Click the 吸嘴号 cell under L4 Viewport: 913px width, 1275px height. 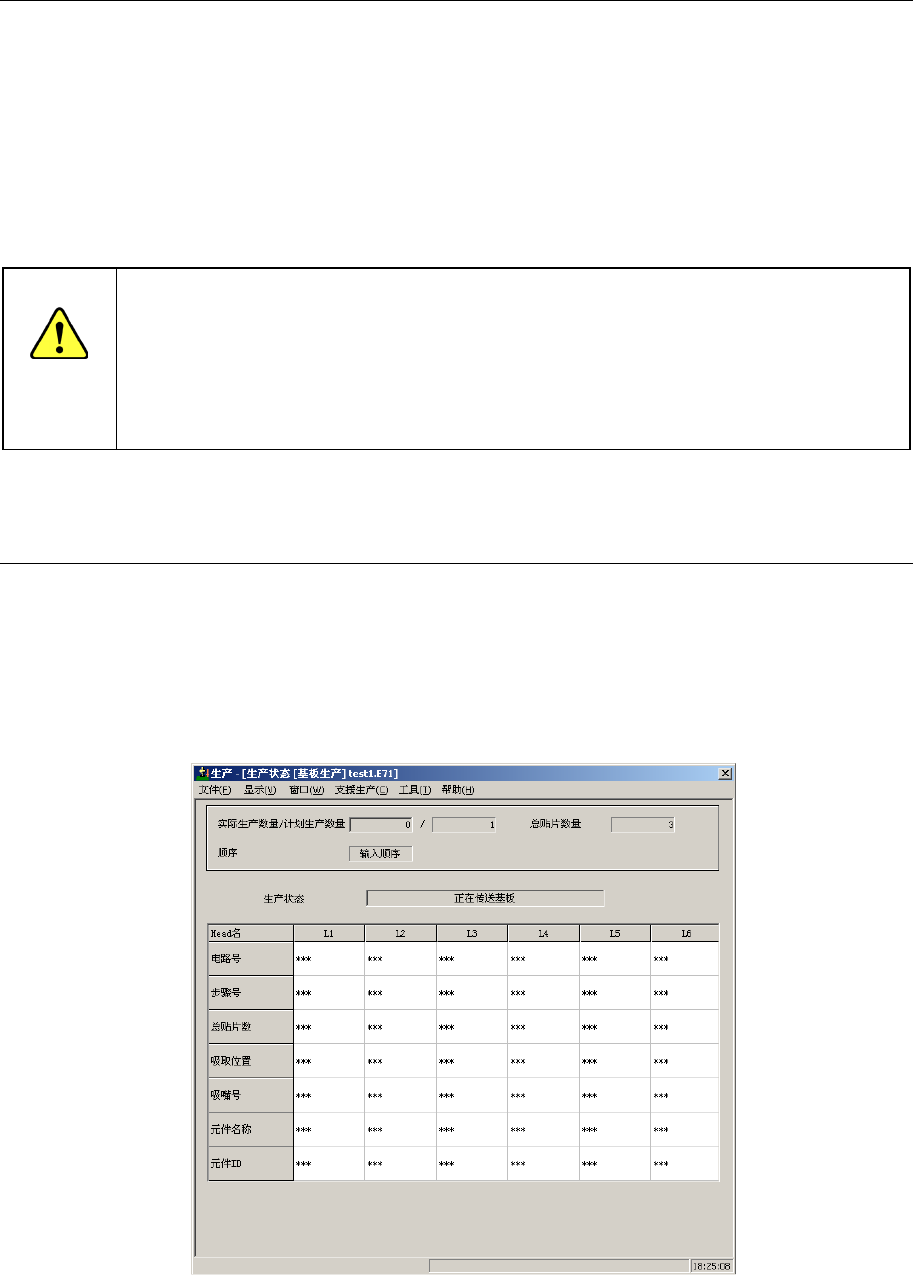click(544, 1095)
